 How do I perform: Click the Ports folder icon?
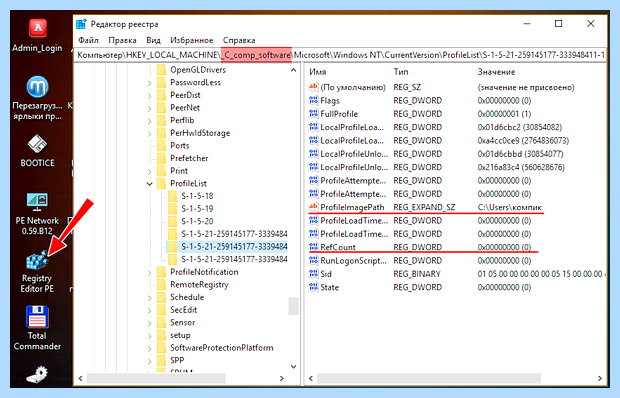(161, 145)
